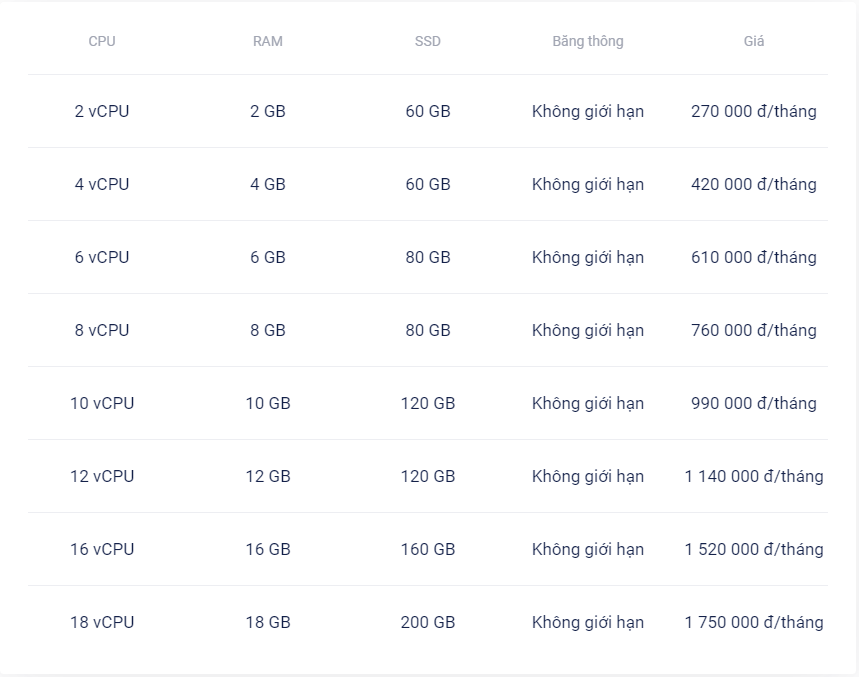Viewport: 859px width, 677px height.
Task: Click the 200 GB SSD cell
Action: [x=428, y=622]
